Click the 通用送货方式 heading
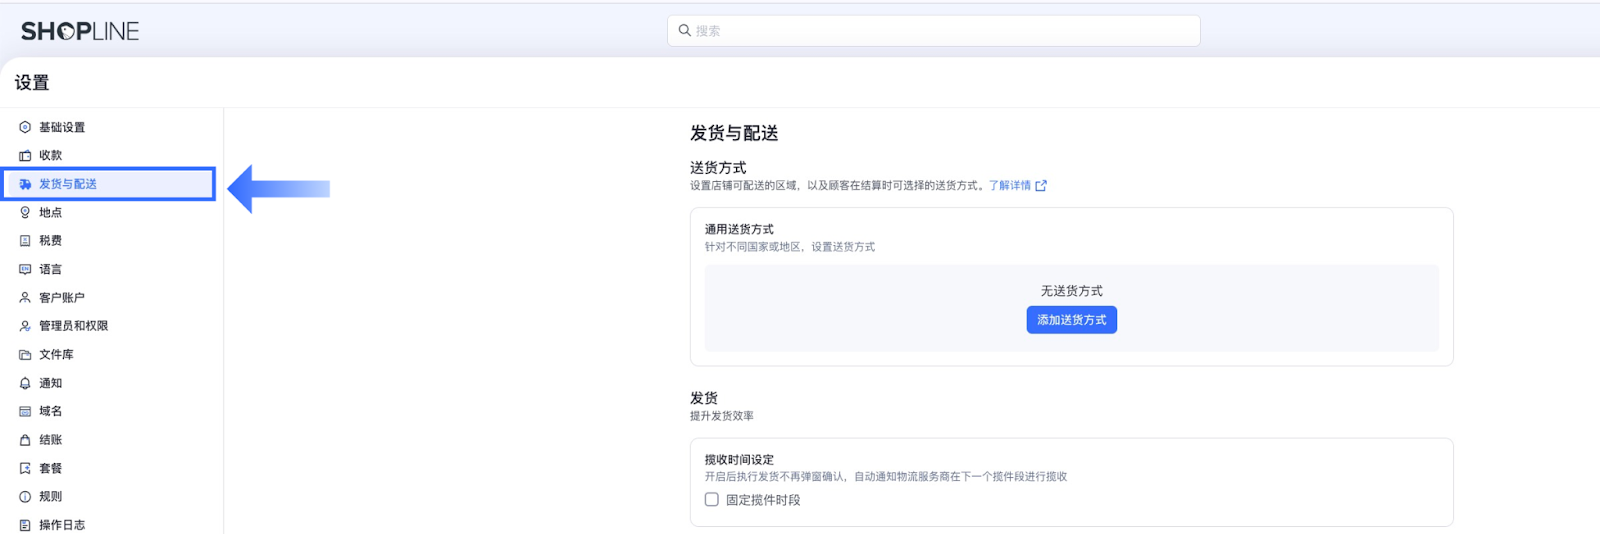Viewport: 1600px width, 534px height. pos(739,229)
